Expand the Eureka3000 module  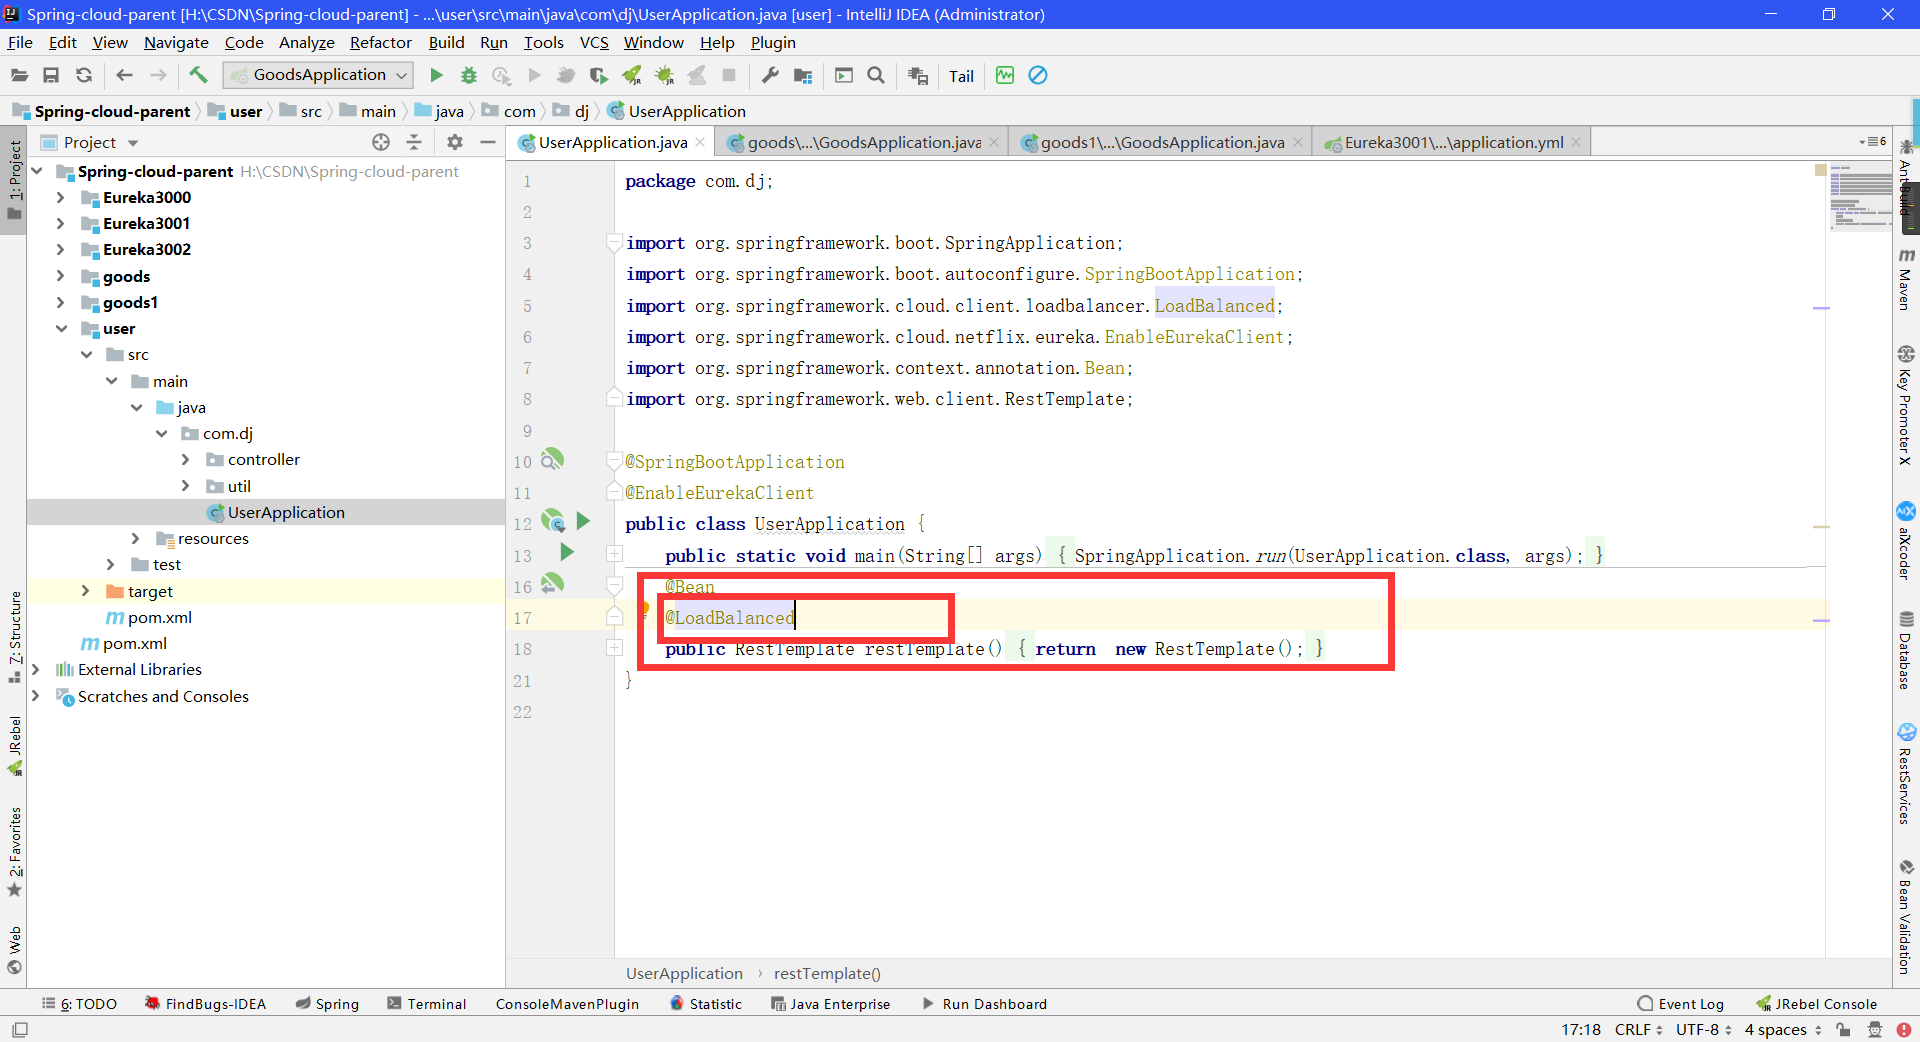pos(60,197)
